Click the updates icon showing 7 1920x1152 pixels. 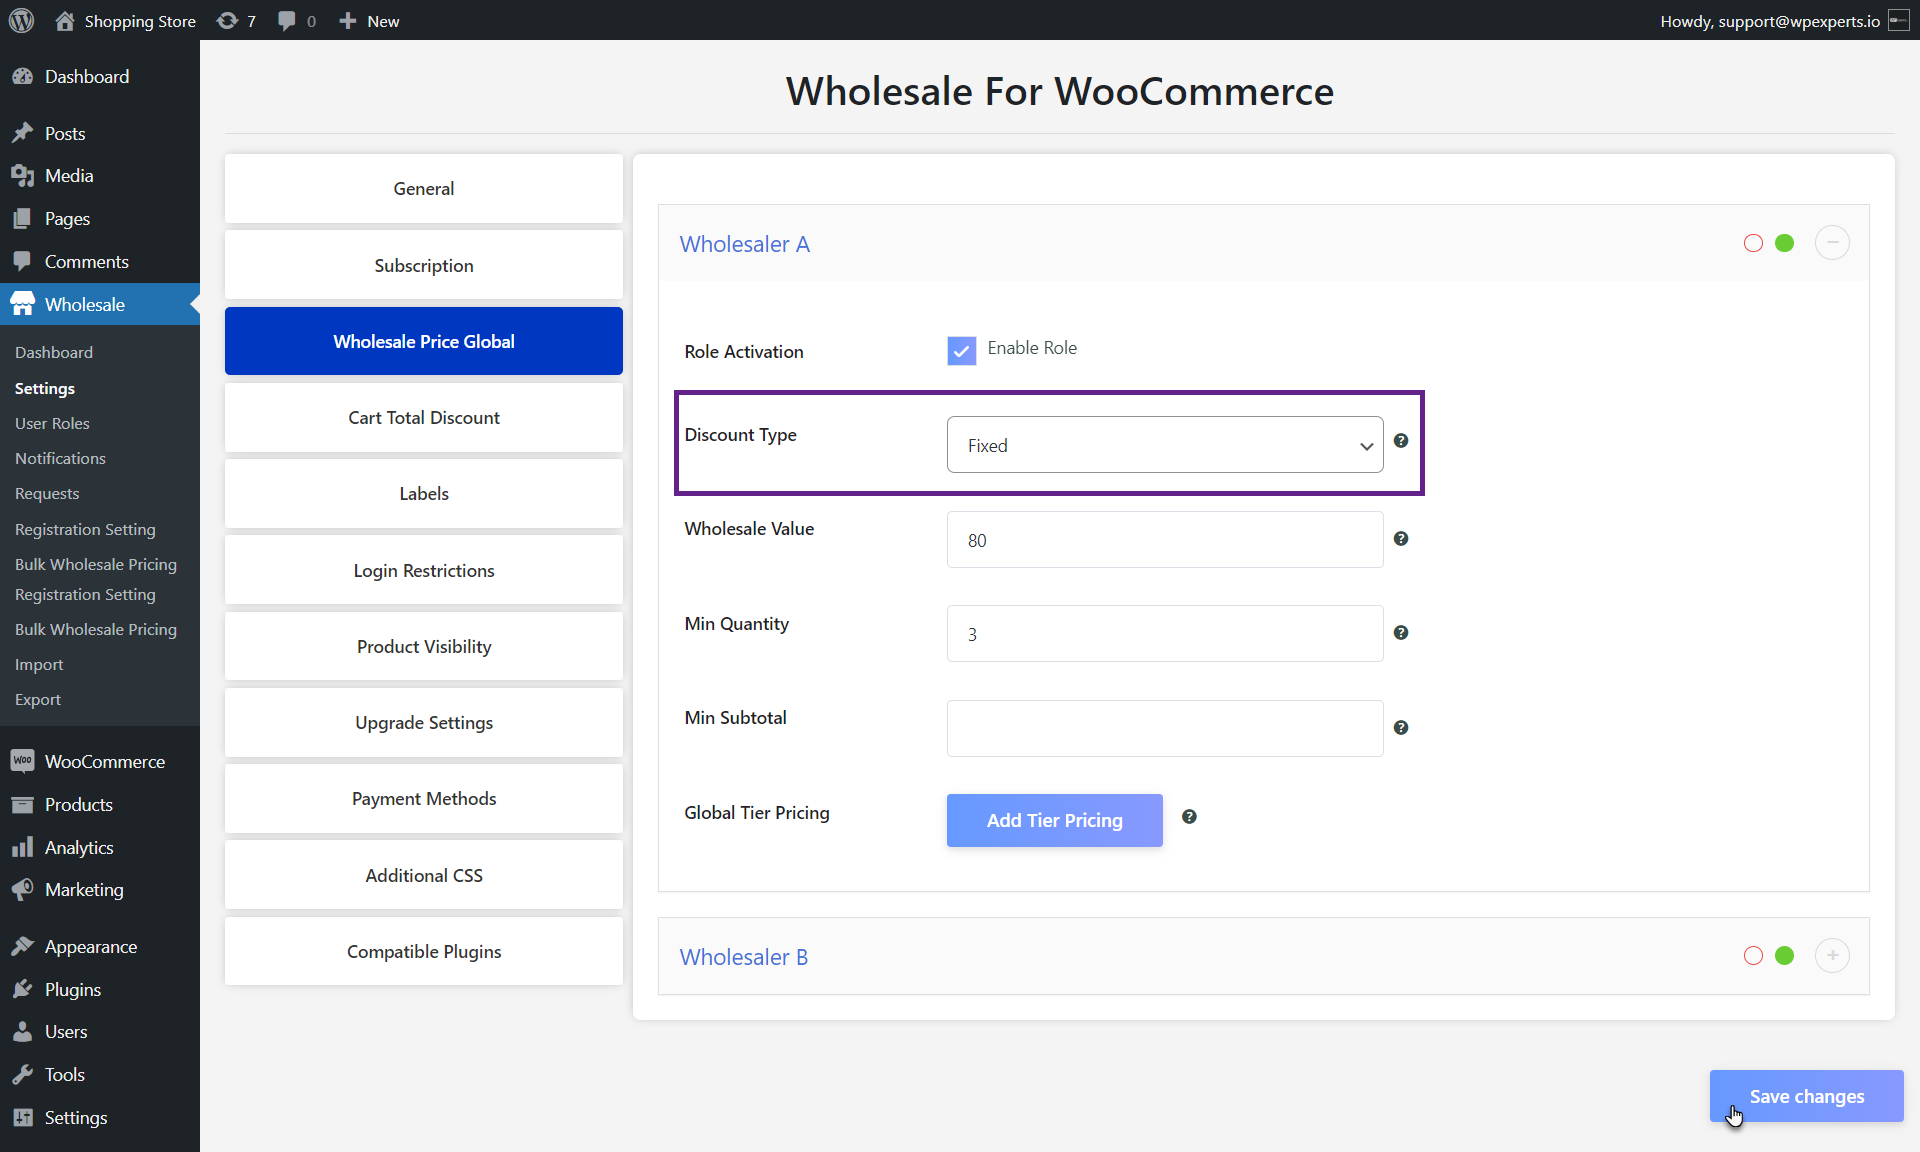(228, 21)
